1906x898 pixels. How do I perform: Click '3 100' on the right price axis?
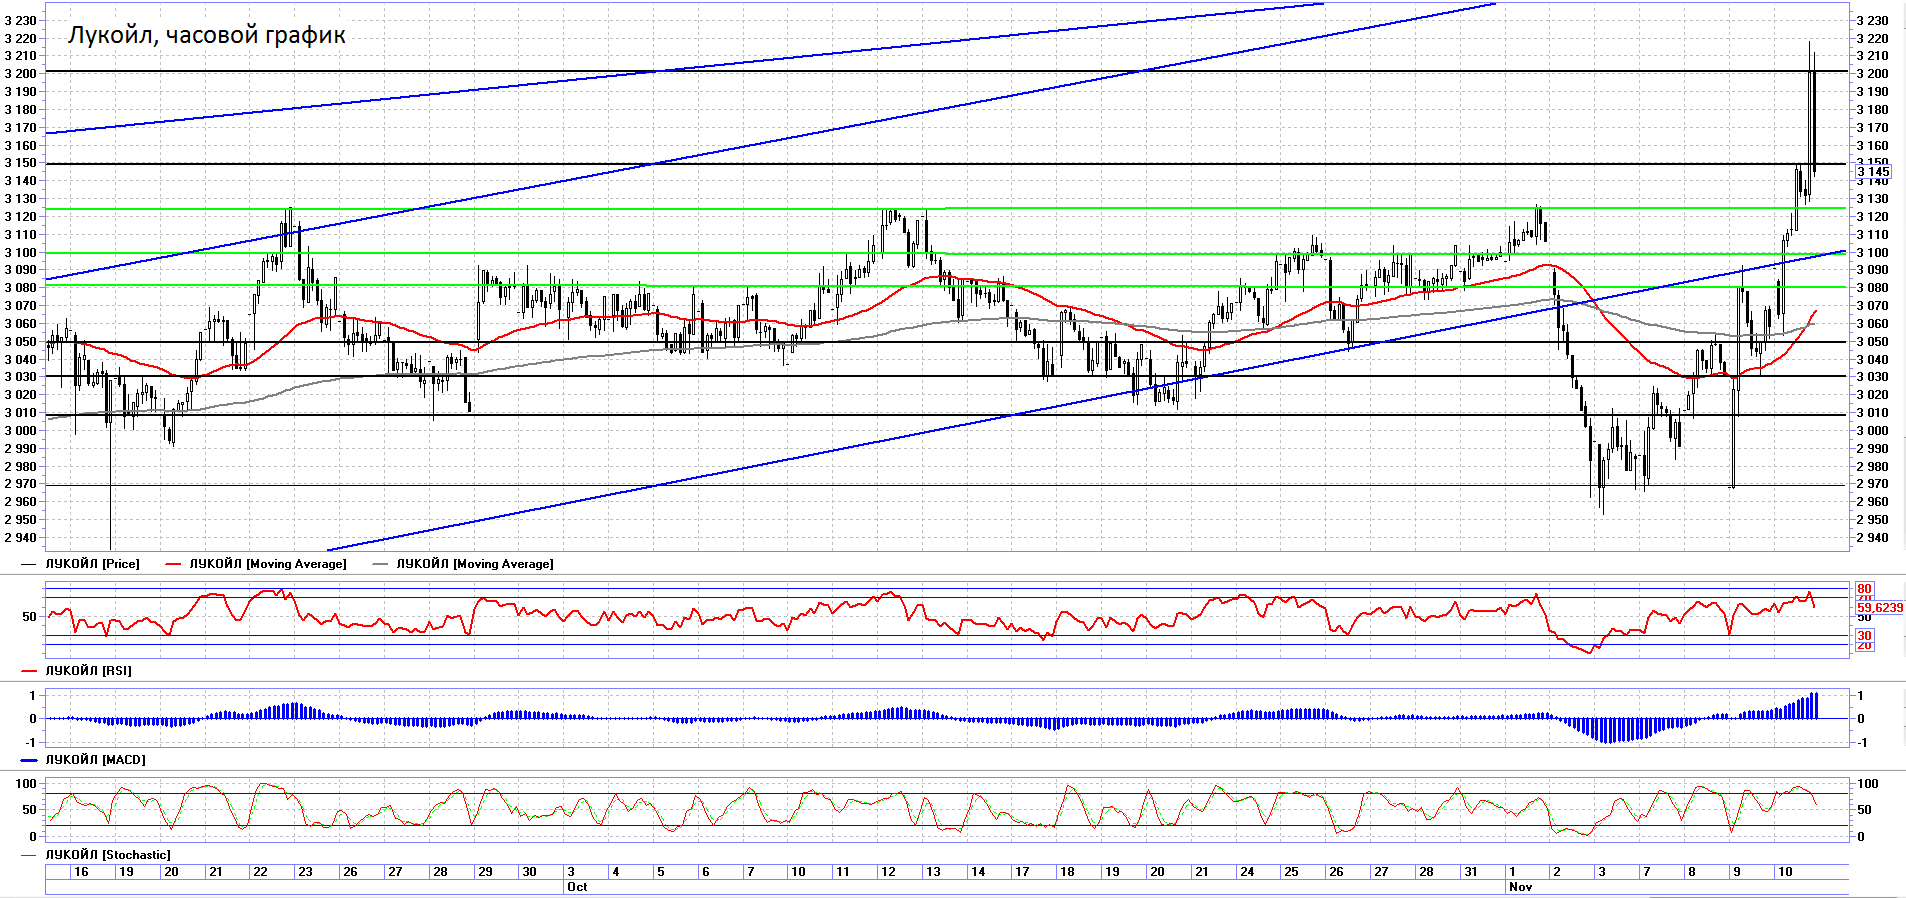(x=1873, y=253)
